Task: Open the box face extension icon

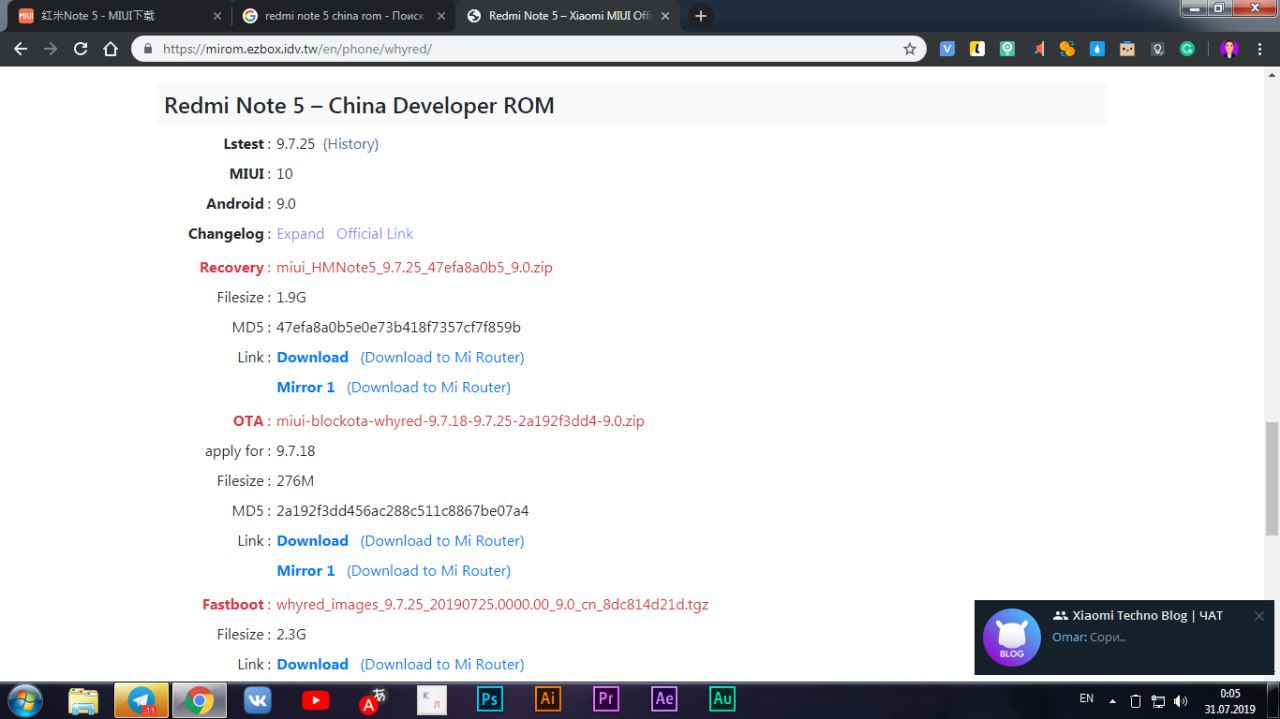Action: click(x=1127, y=48)
